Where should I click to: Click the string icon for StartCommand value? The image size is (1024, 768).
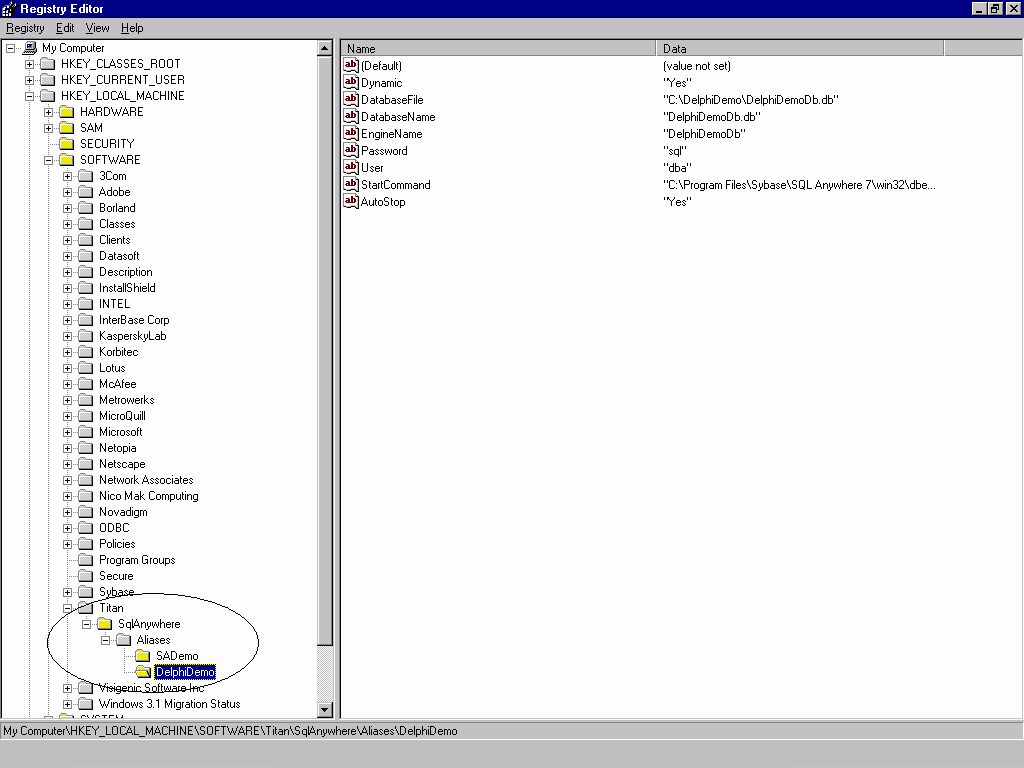[351, 185]
